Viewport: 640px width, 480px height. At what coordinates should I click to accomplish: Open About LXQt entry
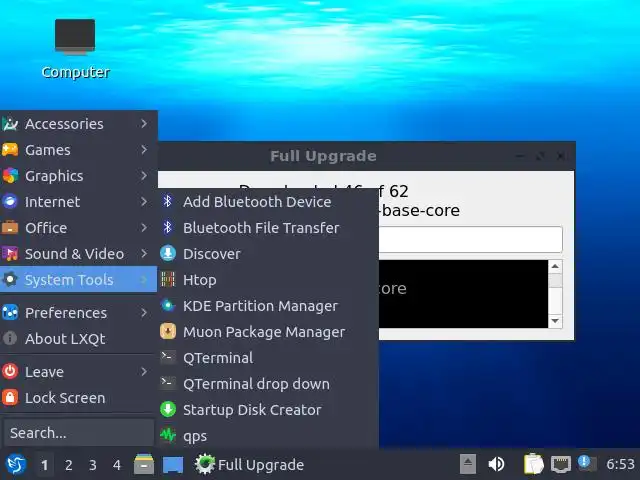click(x=78, y=339)
